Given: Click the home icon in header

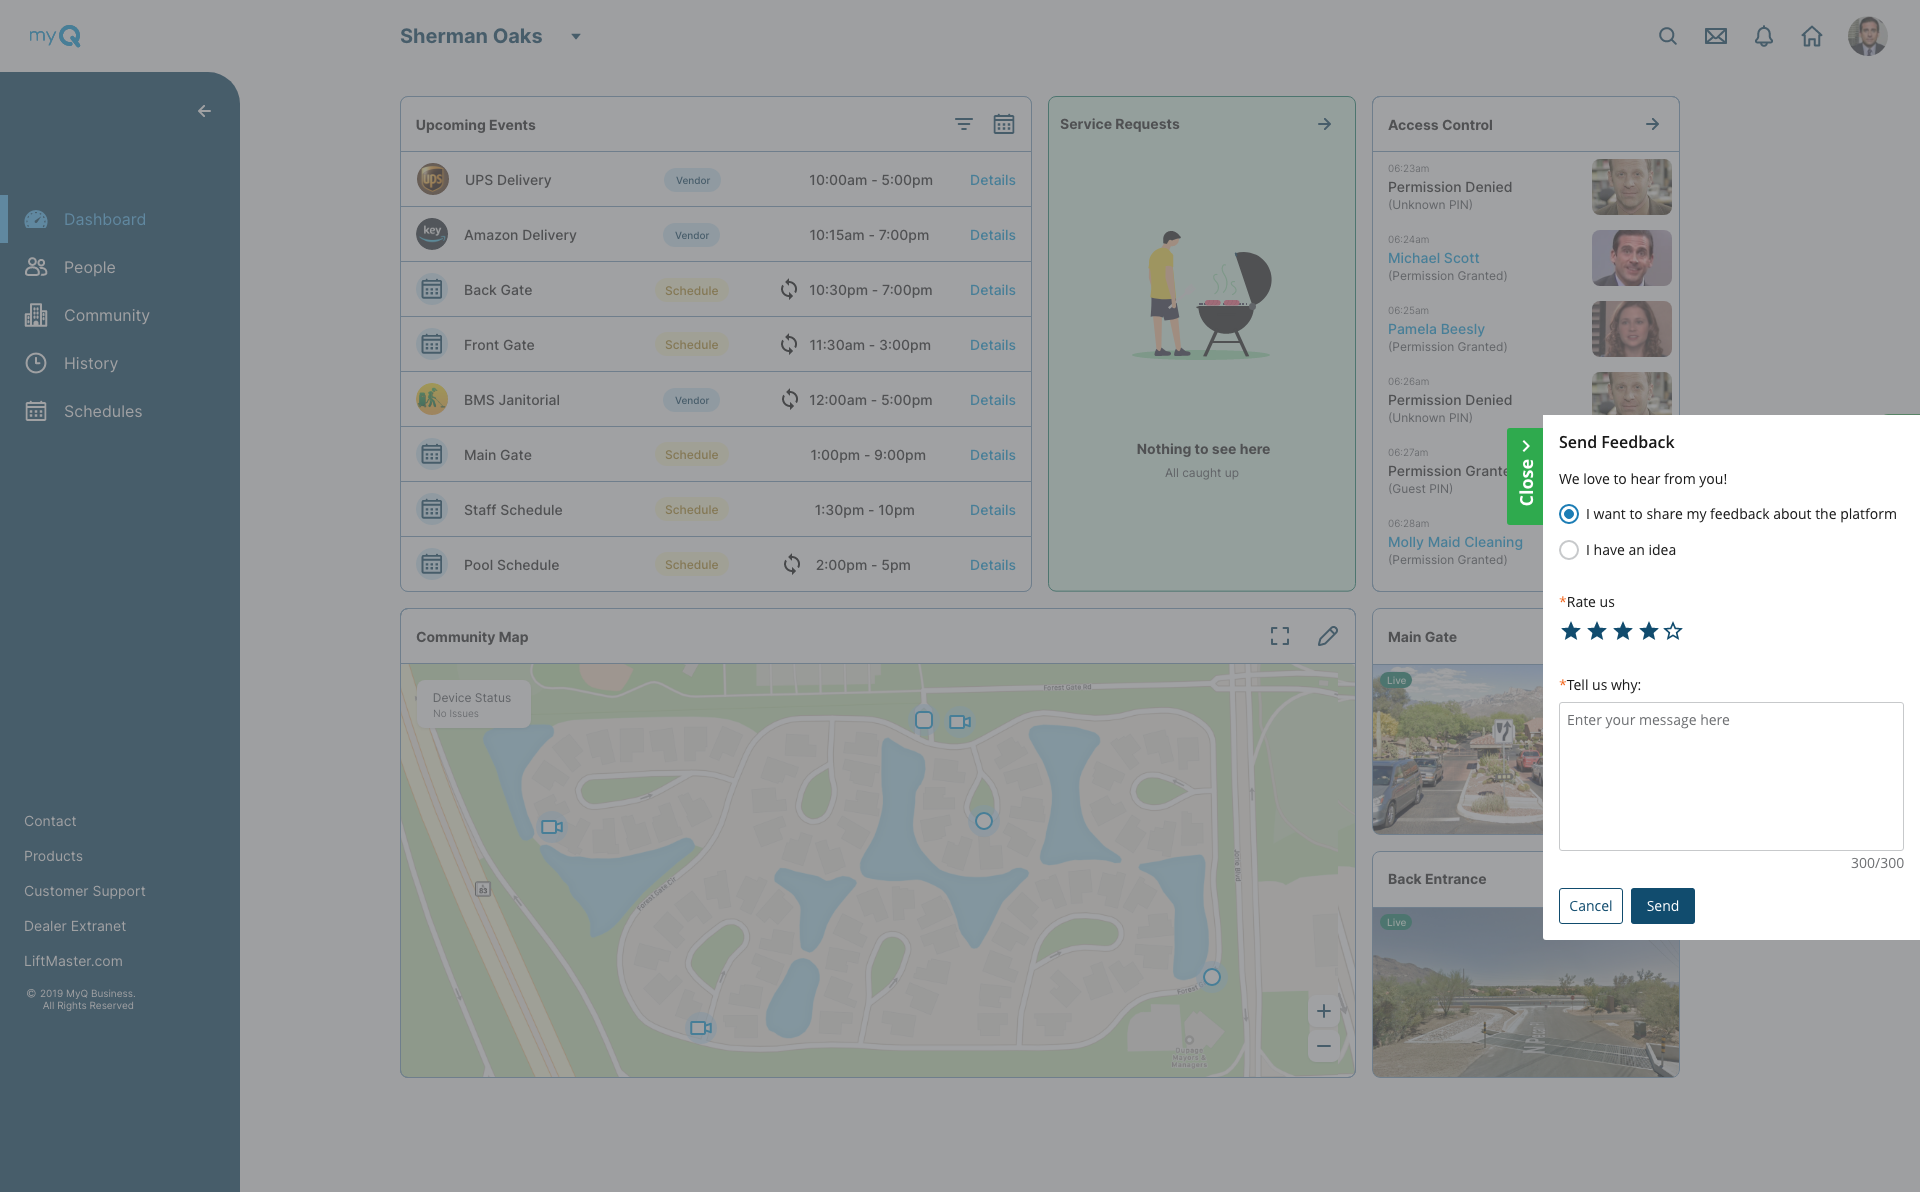Looking at the screenshot, I should click(x=1812, y=36).
